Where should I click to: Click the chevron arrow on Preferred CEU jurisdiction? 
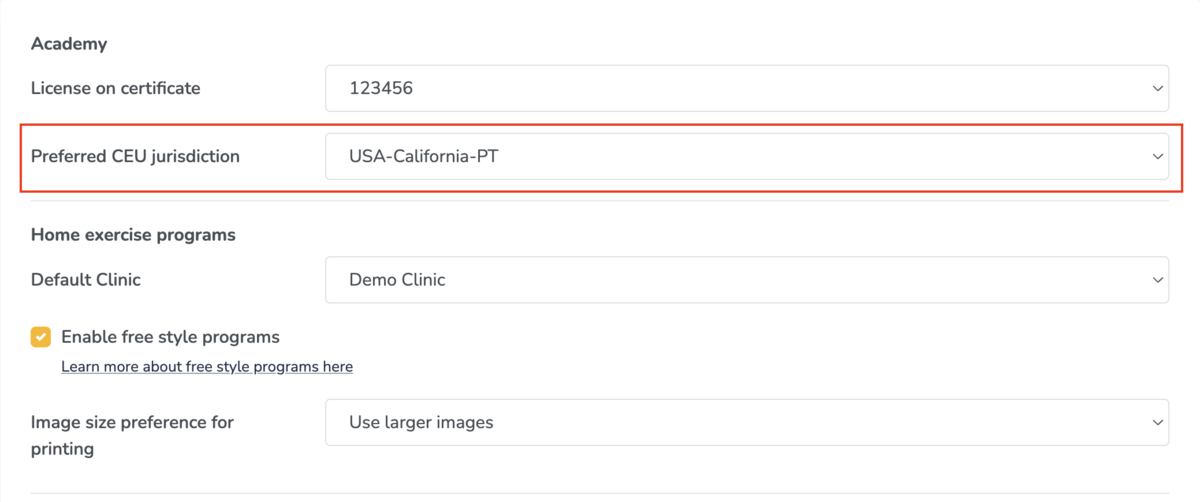click(1157, 157)
